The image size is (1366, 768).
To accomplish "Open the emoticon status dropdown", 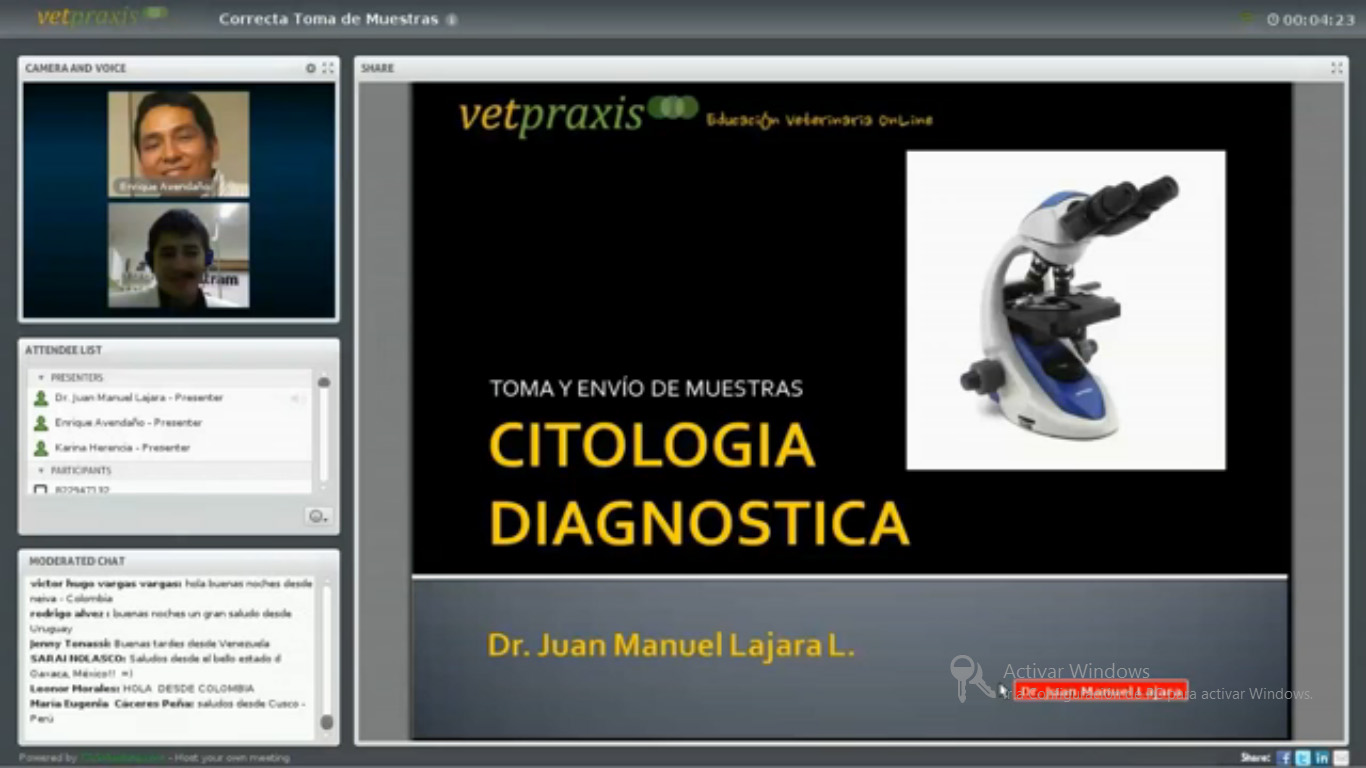I will point(317,516).
